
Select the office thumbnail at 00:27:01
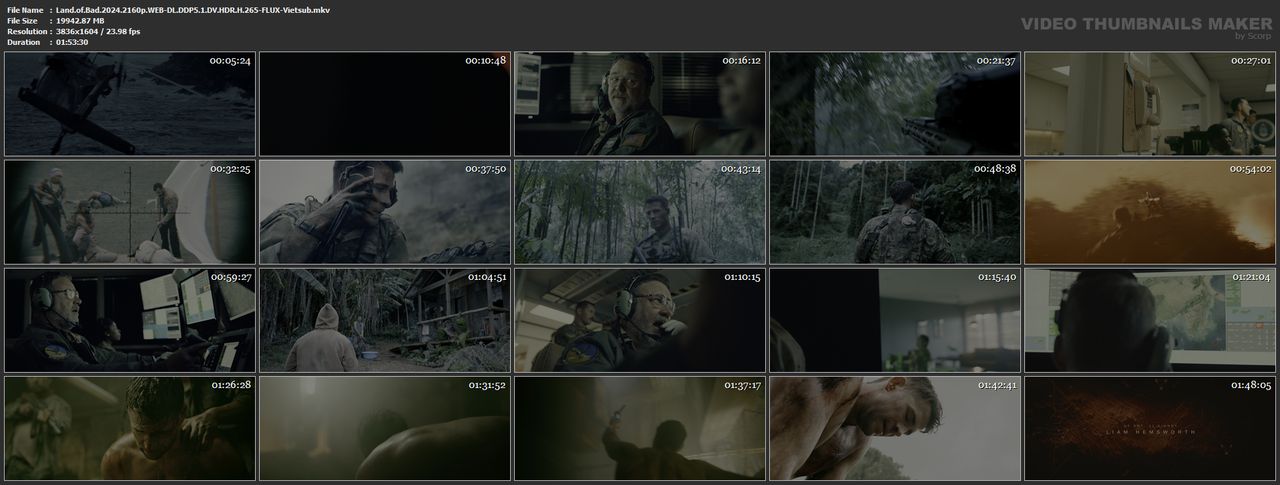click(x=1150, y=104)
